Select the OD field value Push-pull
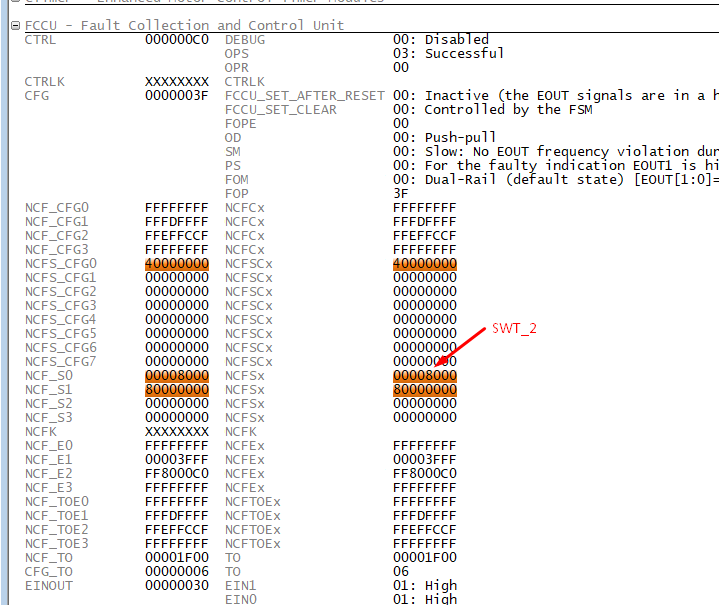The height and width of the screenshot is (605, 719). tap(444, 138)
